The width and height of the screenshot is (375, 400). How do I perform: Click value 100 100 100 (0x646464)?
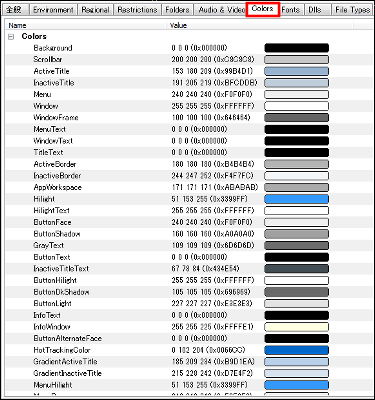coord(211,118)
